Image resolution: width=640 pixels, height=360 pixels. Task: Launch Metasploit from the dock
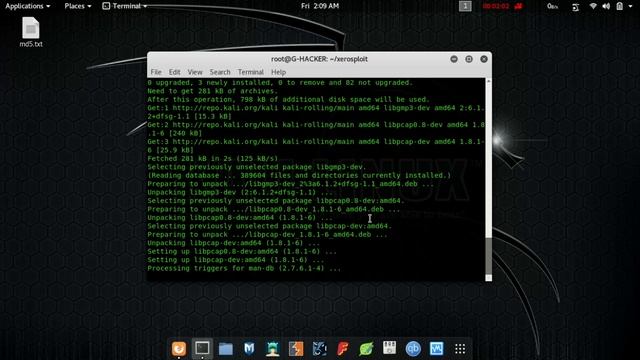click(249, 349)
